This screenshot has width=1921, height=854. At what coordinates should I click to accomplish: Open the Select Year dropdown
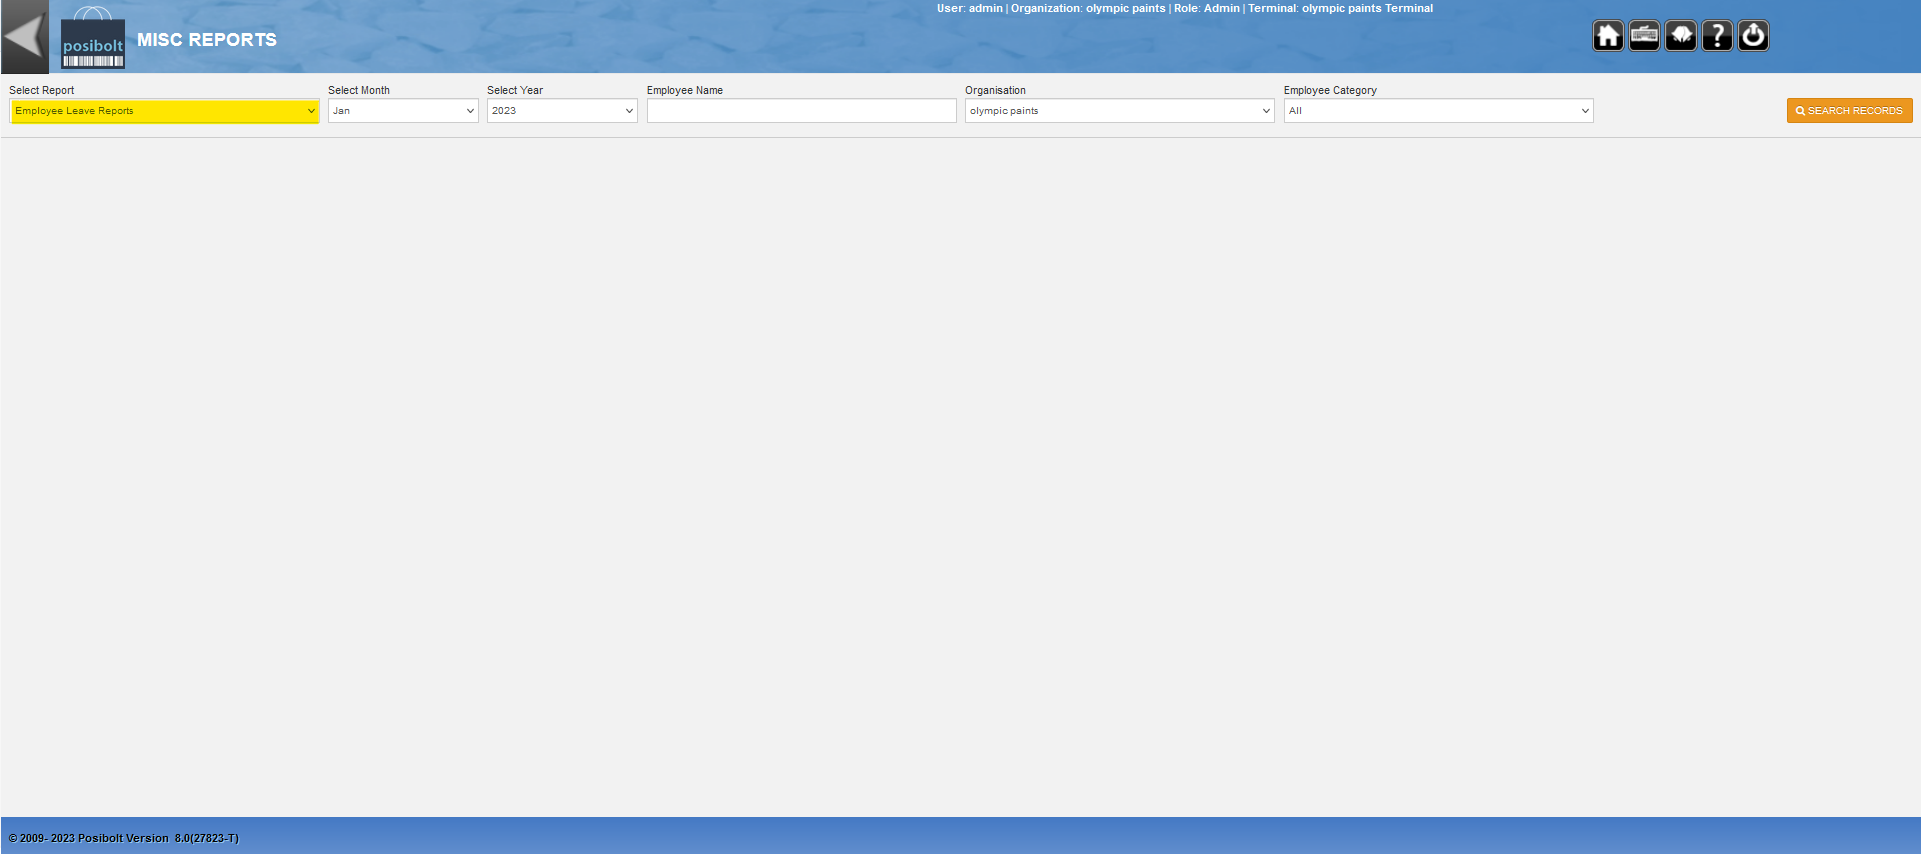coord(562,111)
